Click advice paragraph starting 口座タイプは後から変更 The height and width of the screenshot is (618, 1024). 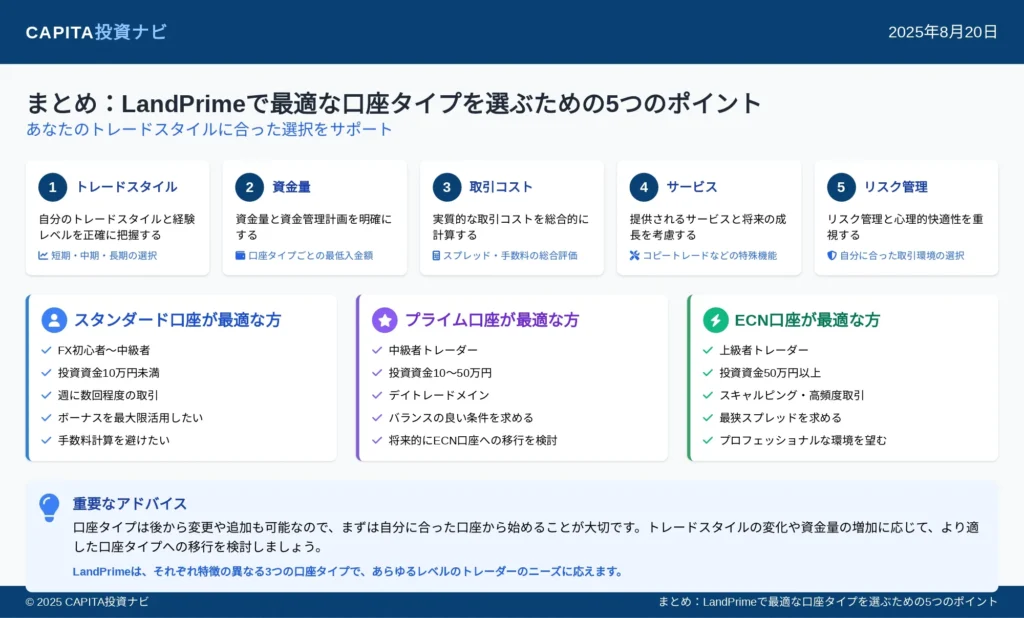click(526, 537)
